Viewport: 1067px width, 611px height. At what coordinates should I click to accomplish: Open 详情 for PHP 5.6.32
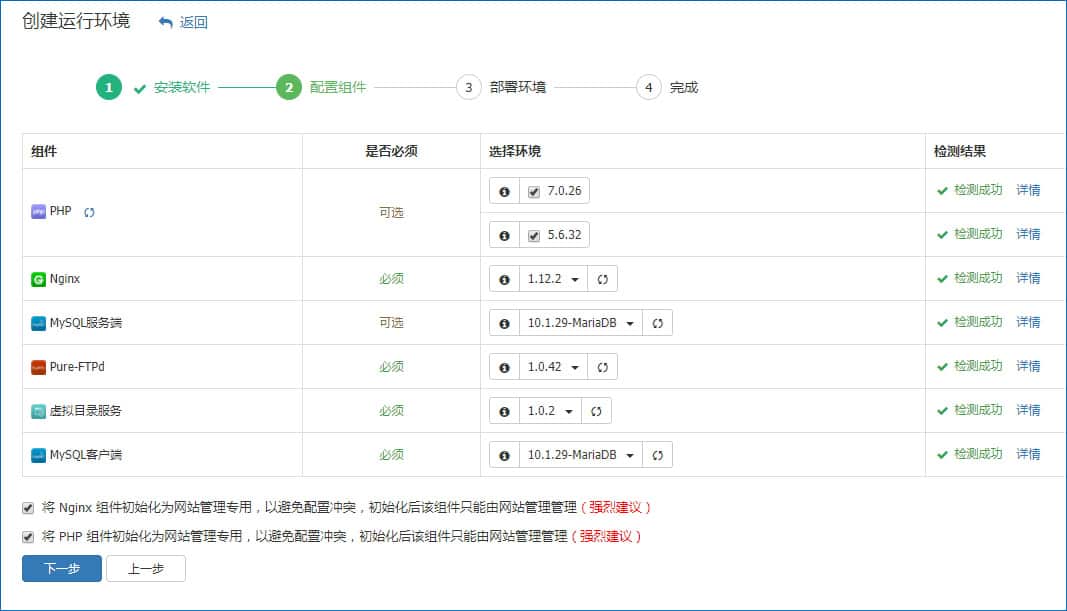tap(1028, 234)
